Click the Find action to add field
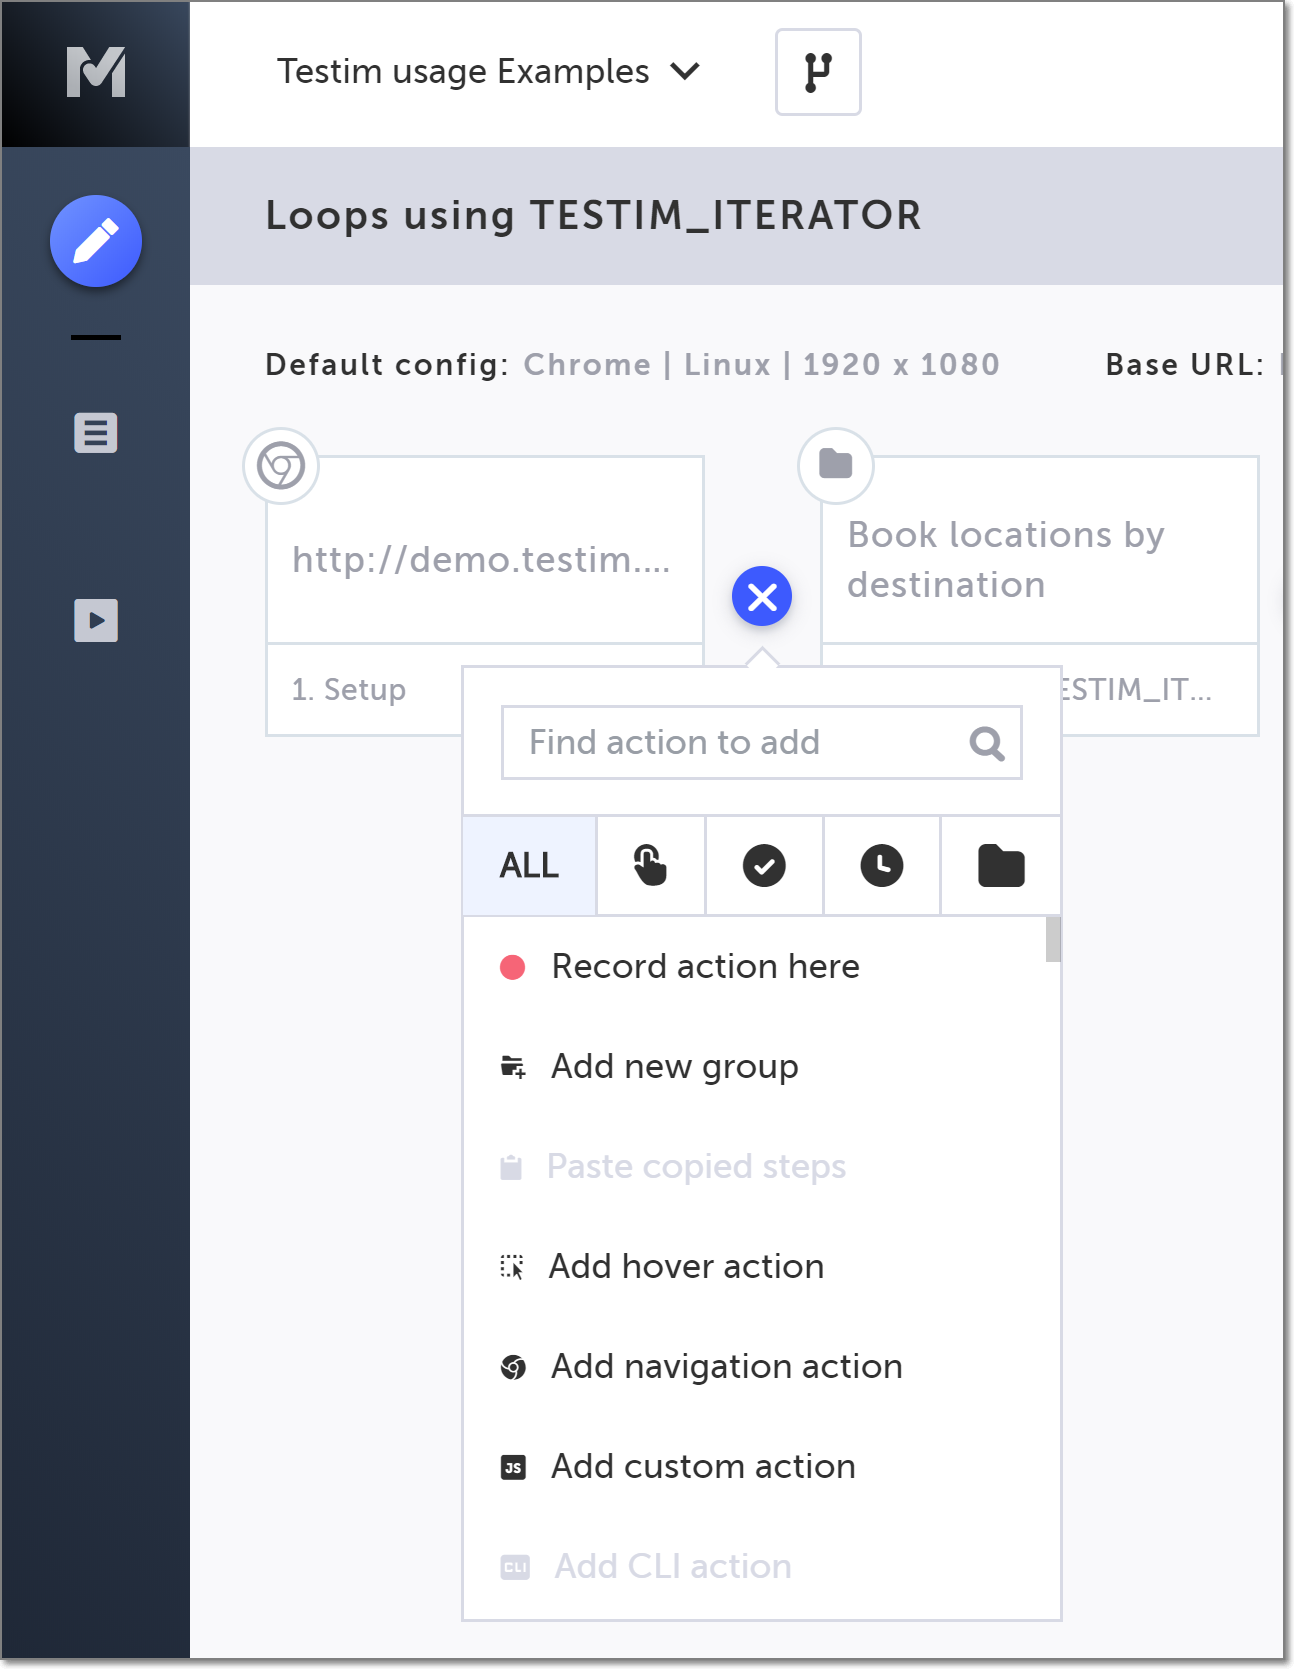The image size is (1294, 1669). point(761,743)
